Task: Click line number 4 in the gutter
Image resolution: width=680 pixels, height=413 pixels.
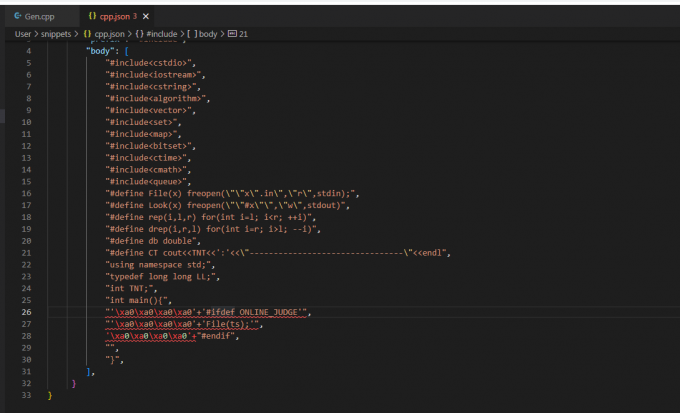Action: [x=28, y=49]
